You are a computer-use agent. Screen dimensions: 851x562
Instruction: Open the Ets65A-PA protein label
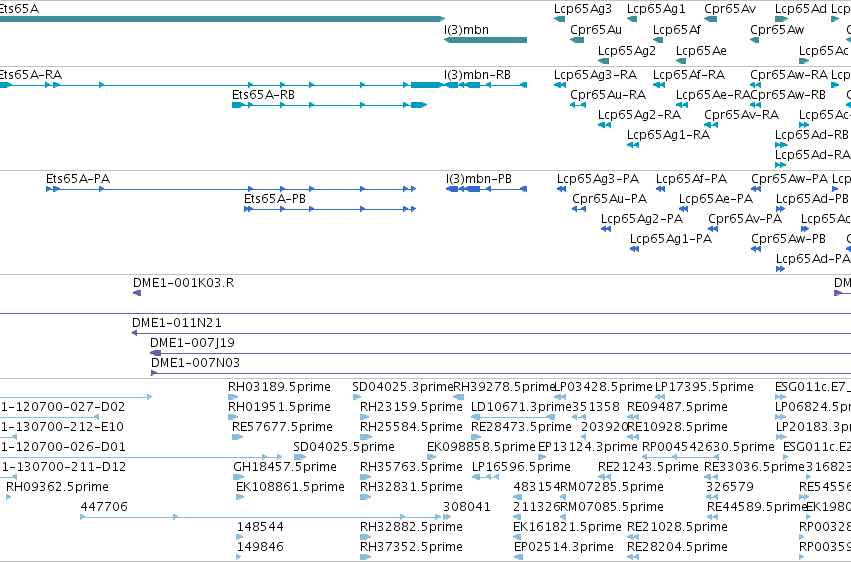click(x=78, y=178)
